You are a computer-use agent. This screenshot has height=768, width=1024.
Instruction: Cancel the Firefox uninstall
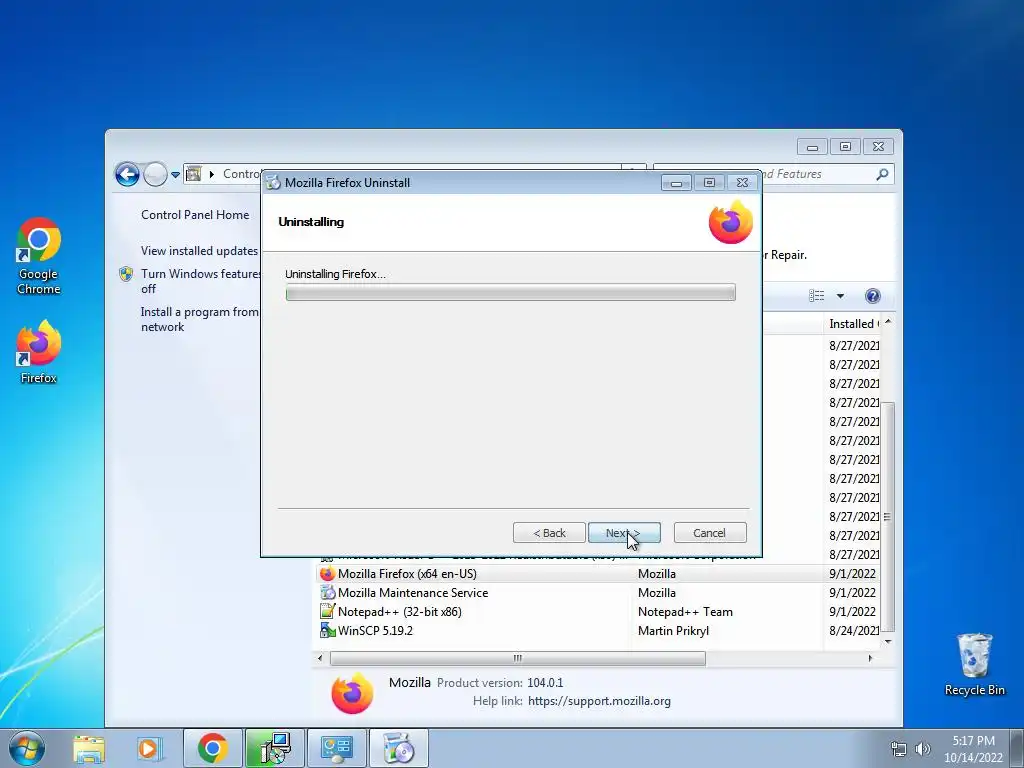point(710,533)
